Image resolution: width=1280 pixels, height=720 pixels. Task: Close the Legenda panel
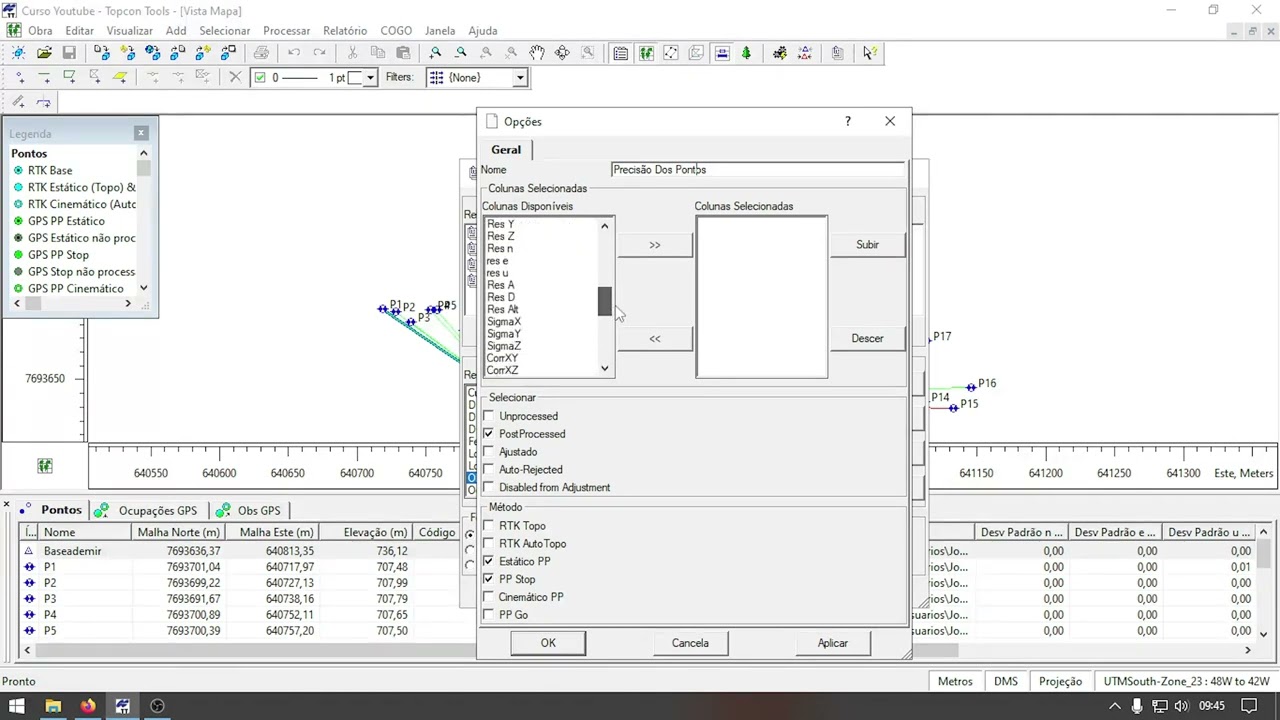coord(141,132)
